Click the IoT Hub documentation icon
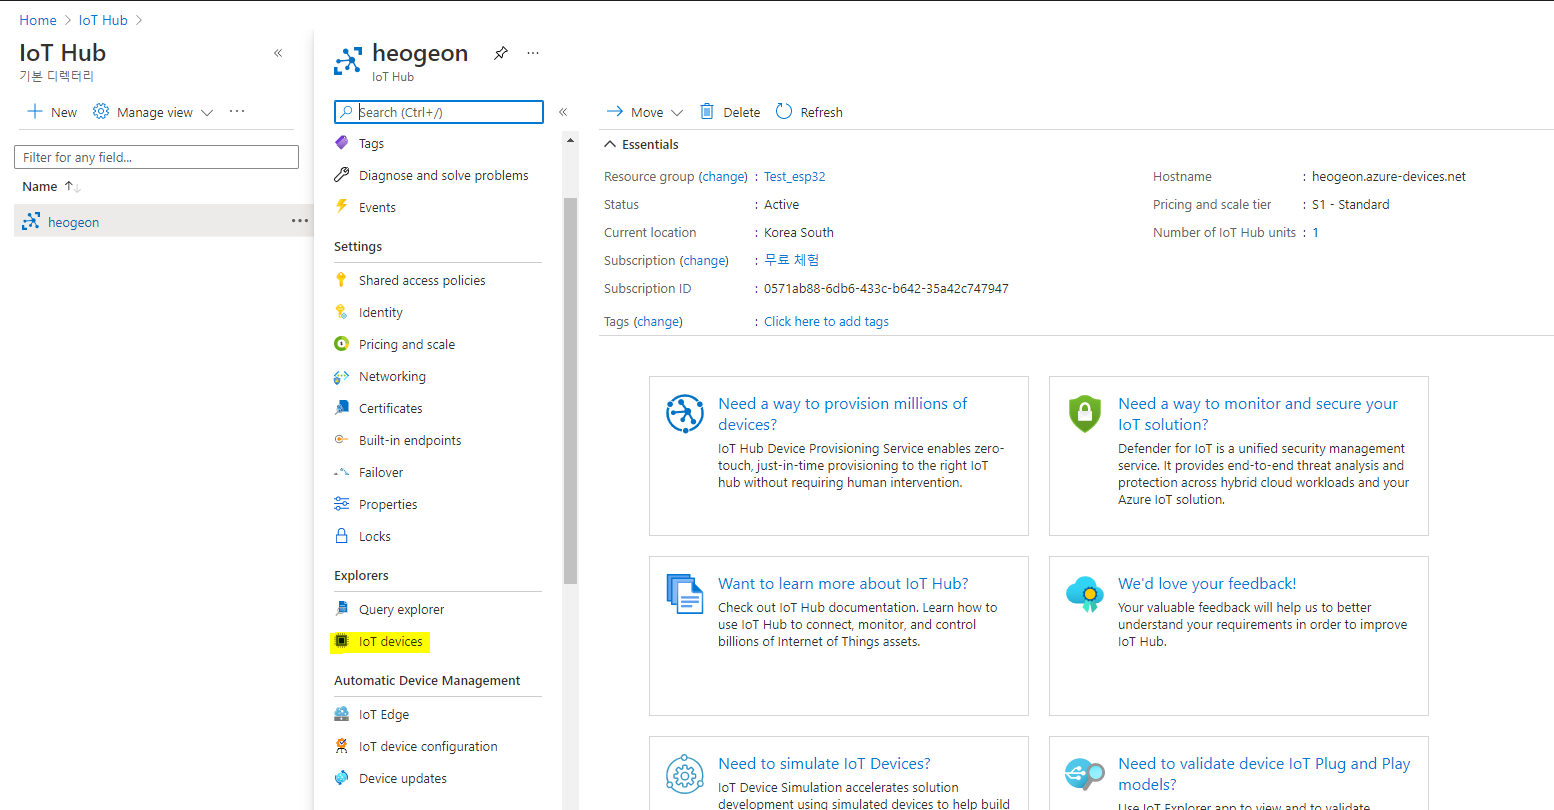 click(x=685, y=593)
